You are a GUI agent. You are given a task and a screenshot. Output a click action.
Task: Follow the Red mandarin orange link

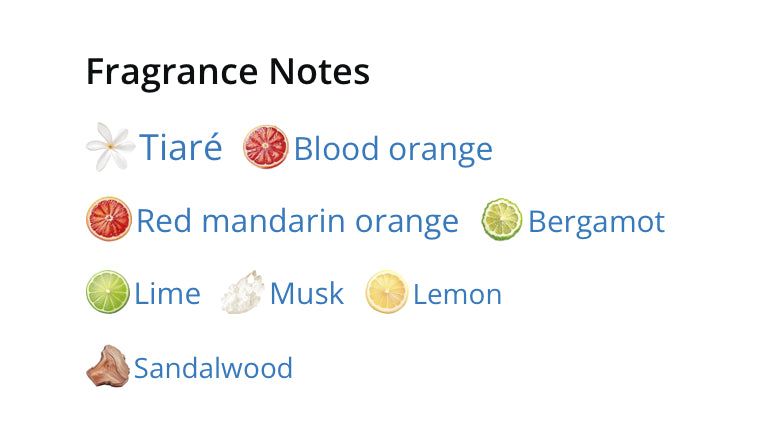[x=298, y=221]
